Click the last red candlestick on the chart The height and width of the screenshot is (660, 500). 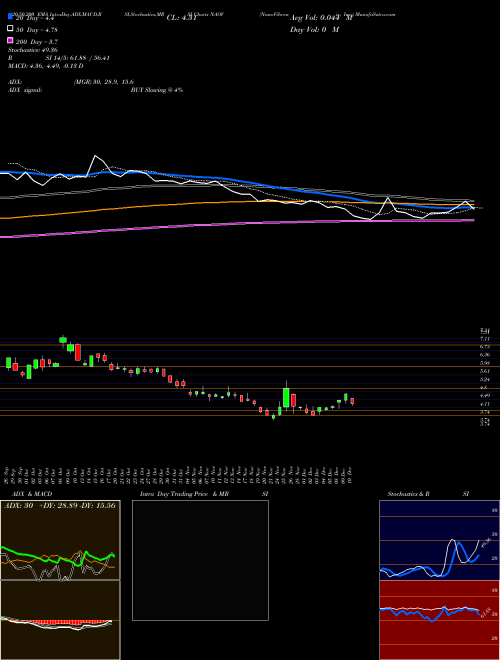(352, 401)
